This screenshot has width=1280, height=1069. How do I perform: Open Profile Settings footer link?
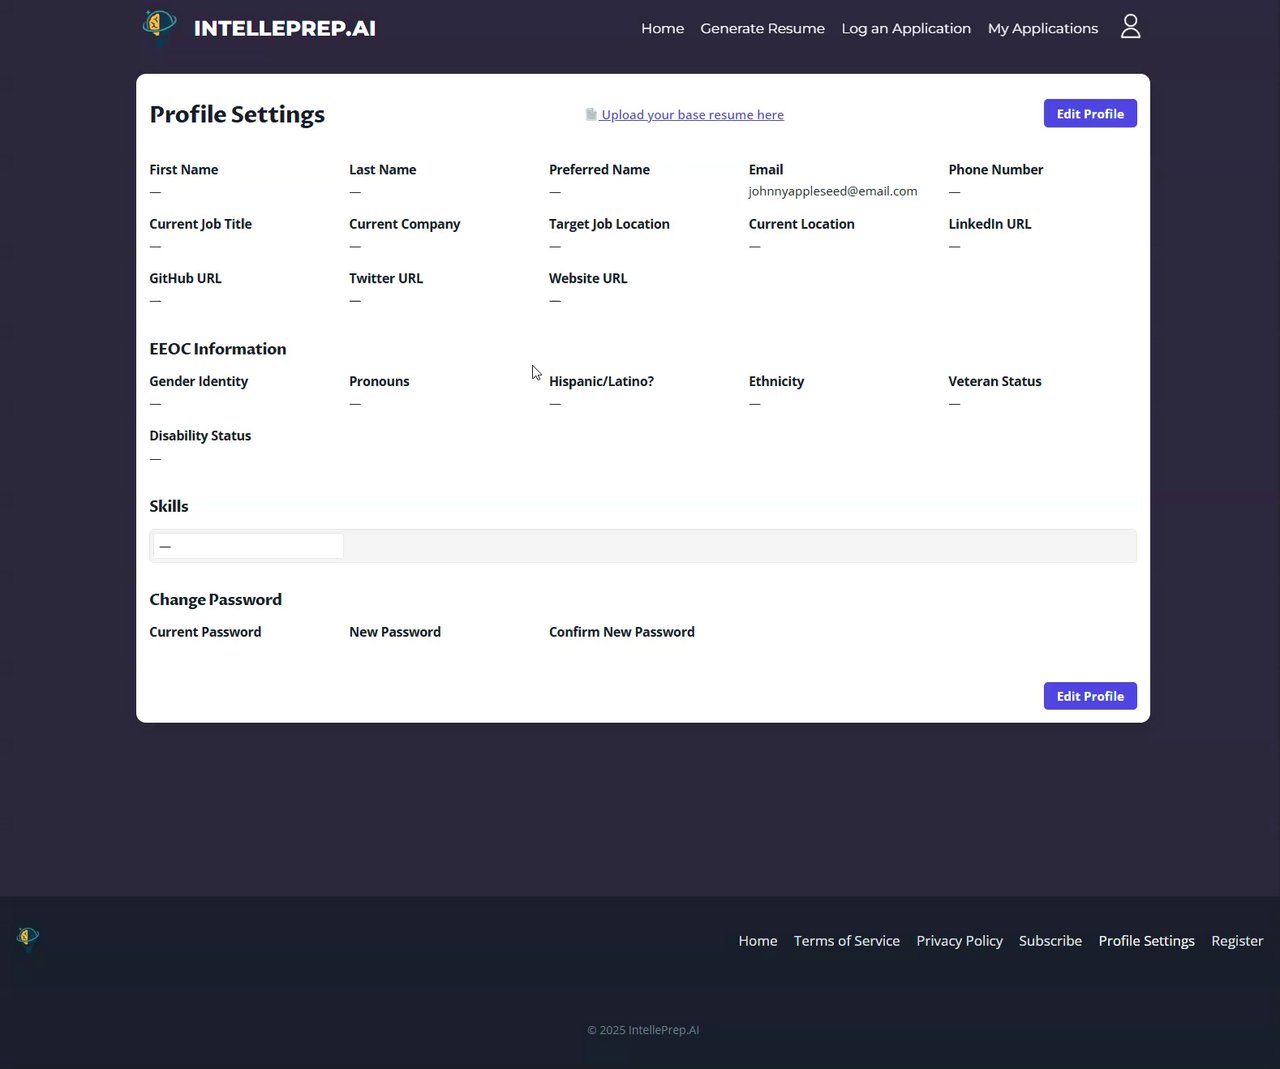coord(1147,941)
